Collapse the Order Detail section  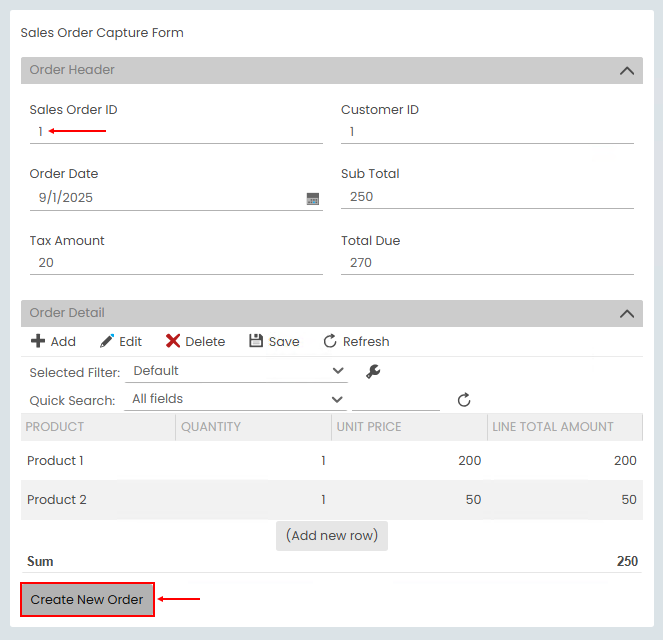(x=627, y=314)
